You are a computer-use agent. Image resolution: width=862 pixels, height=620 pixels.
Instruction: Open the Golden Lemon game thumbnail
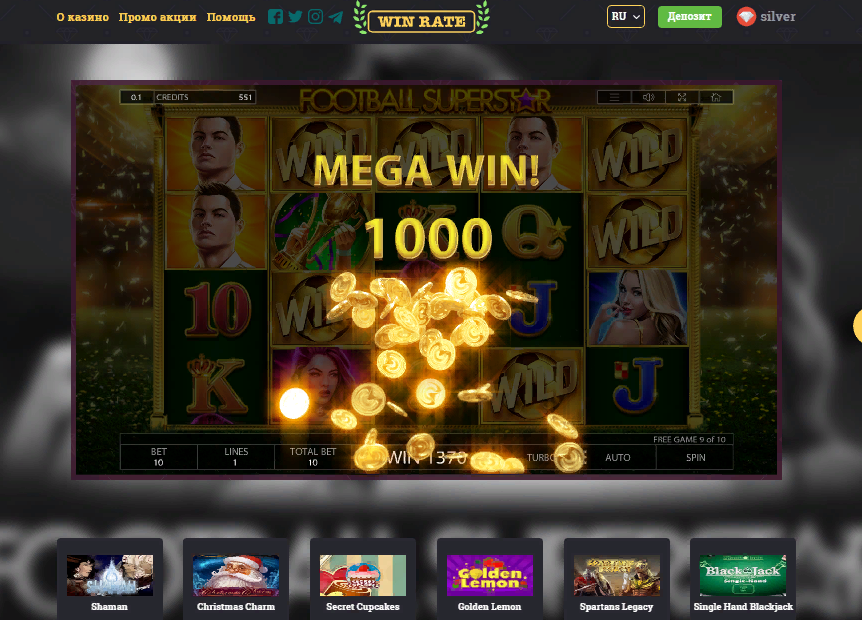click(x=489, y=580)
